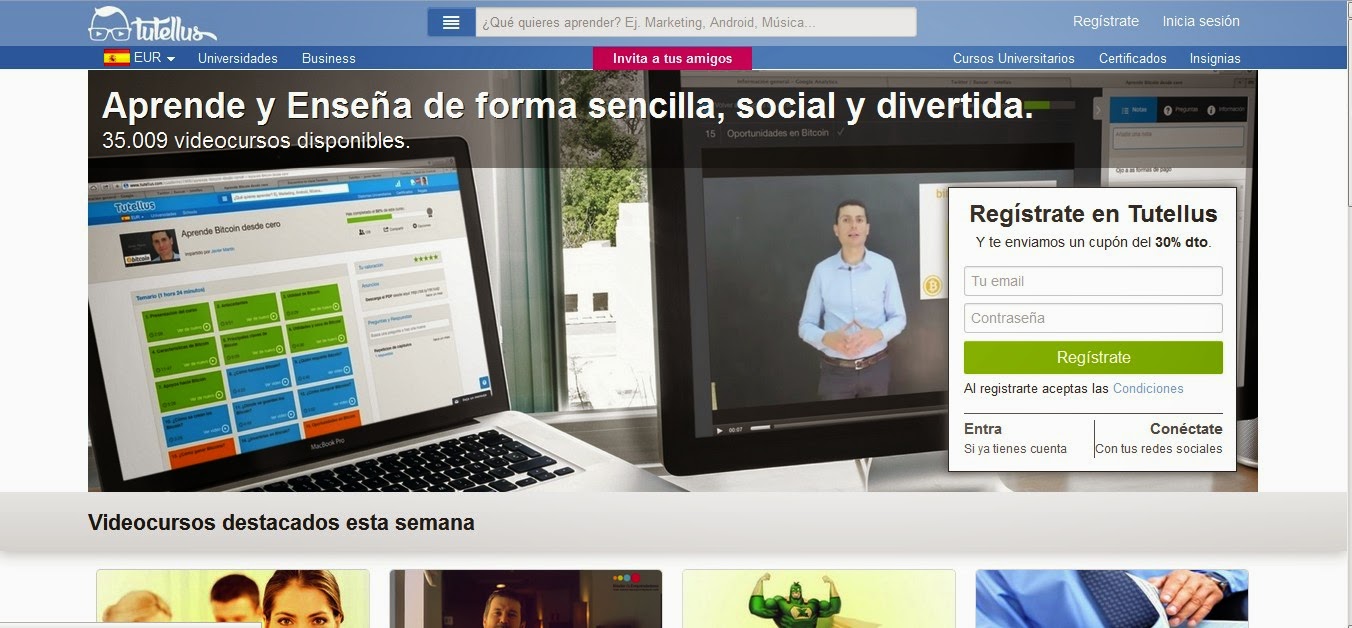Open the Business menu item
1352x628 pixels.
329,58
